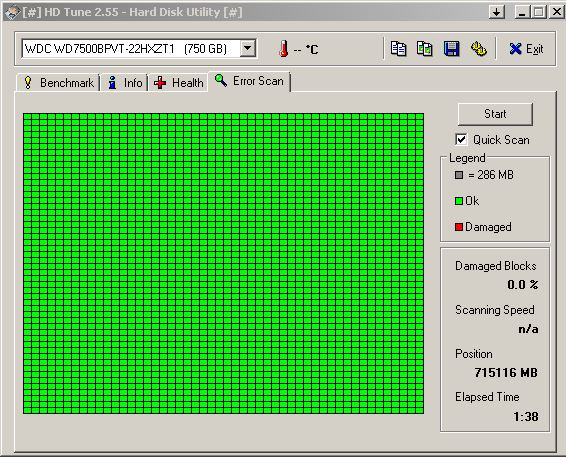Toggle the Quick Scan checkbox

click(461, 139)
